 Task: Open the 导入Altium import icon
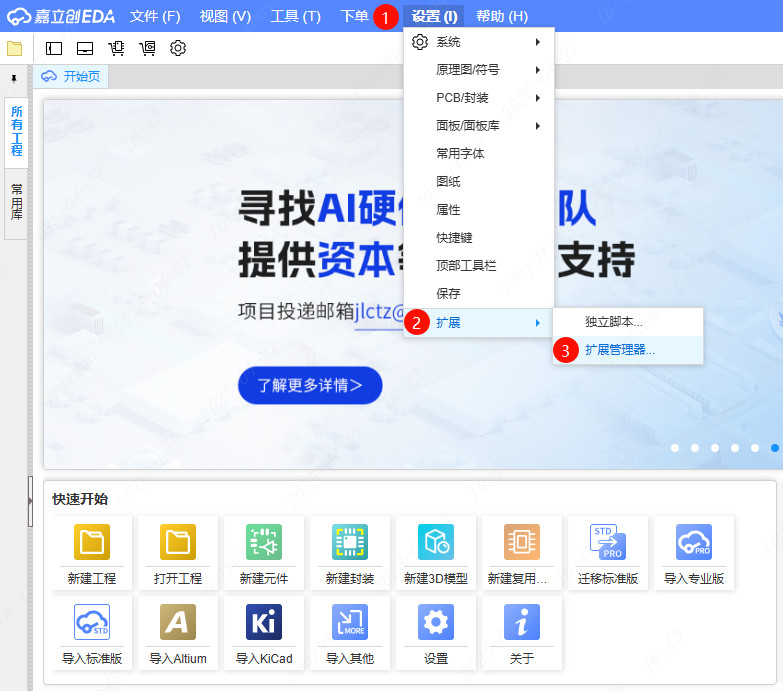coord(178,622)
